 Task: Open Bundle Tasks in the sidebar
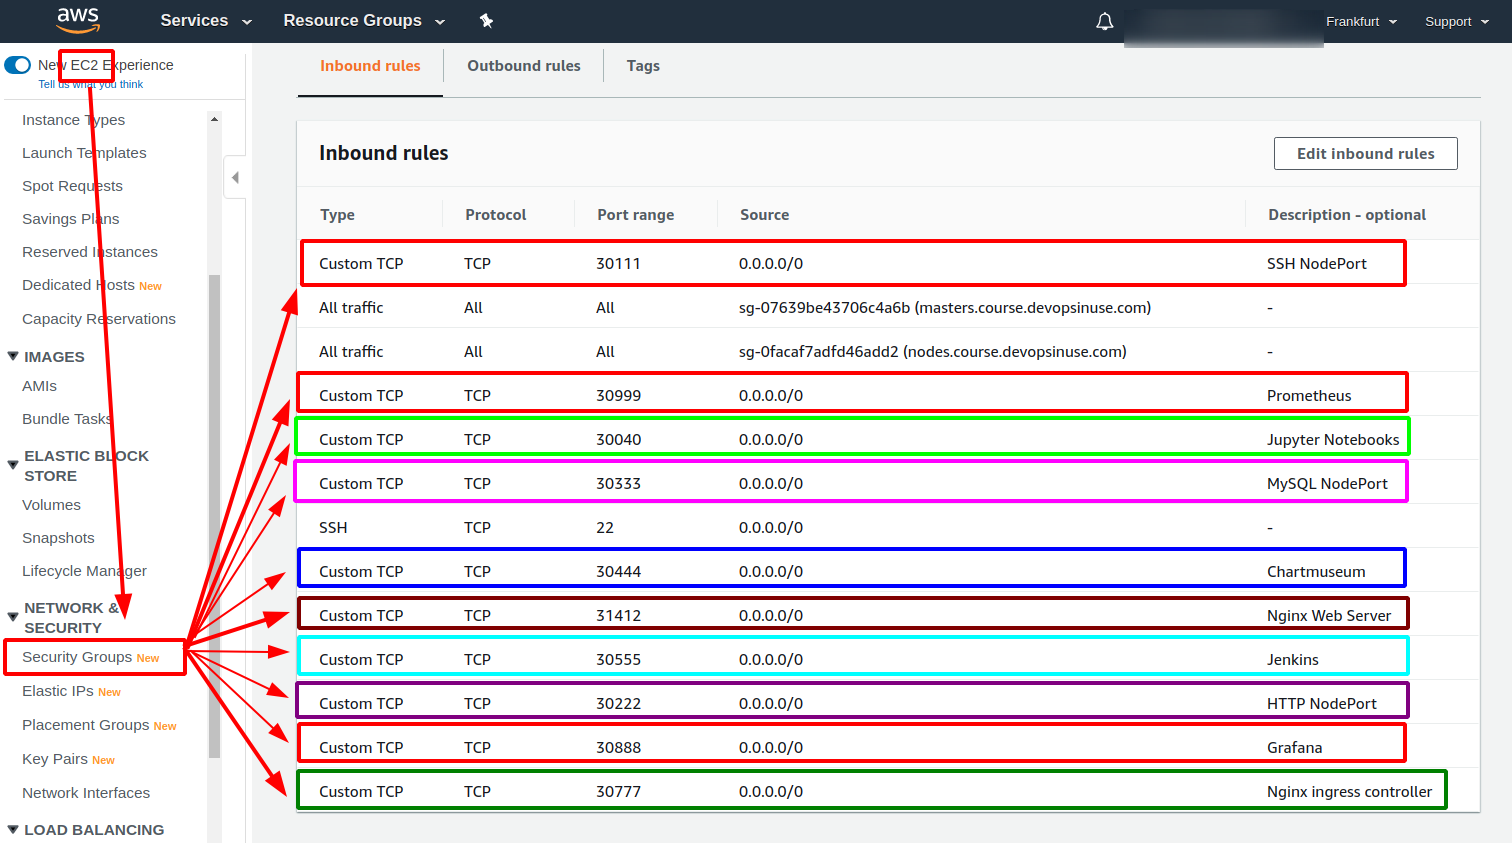point(67,419)
